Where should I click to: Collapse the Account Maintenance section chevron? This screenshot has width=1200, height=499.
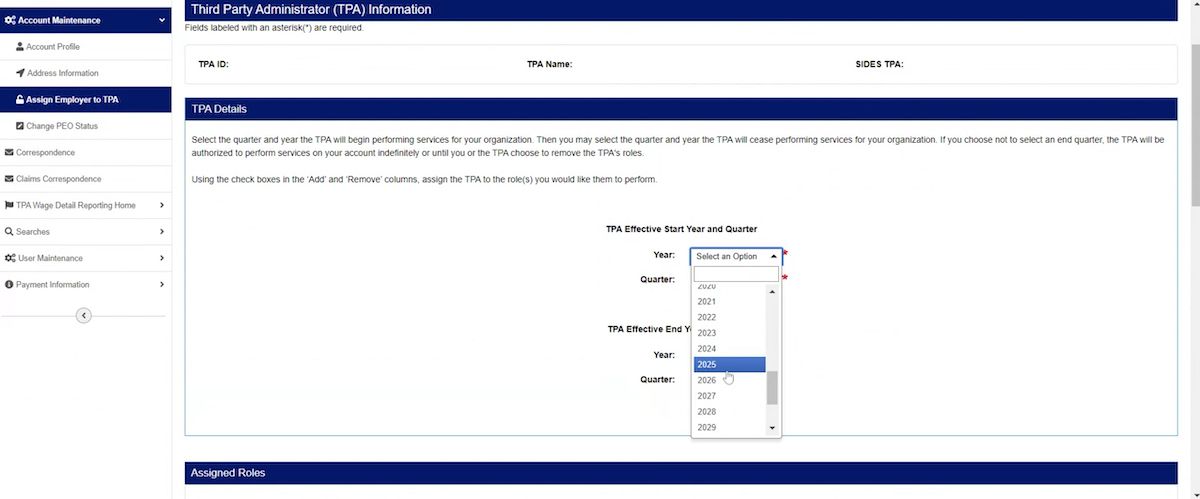162,20
